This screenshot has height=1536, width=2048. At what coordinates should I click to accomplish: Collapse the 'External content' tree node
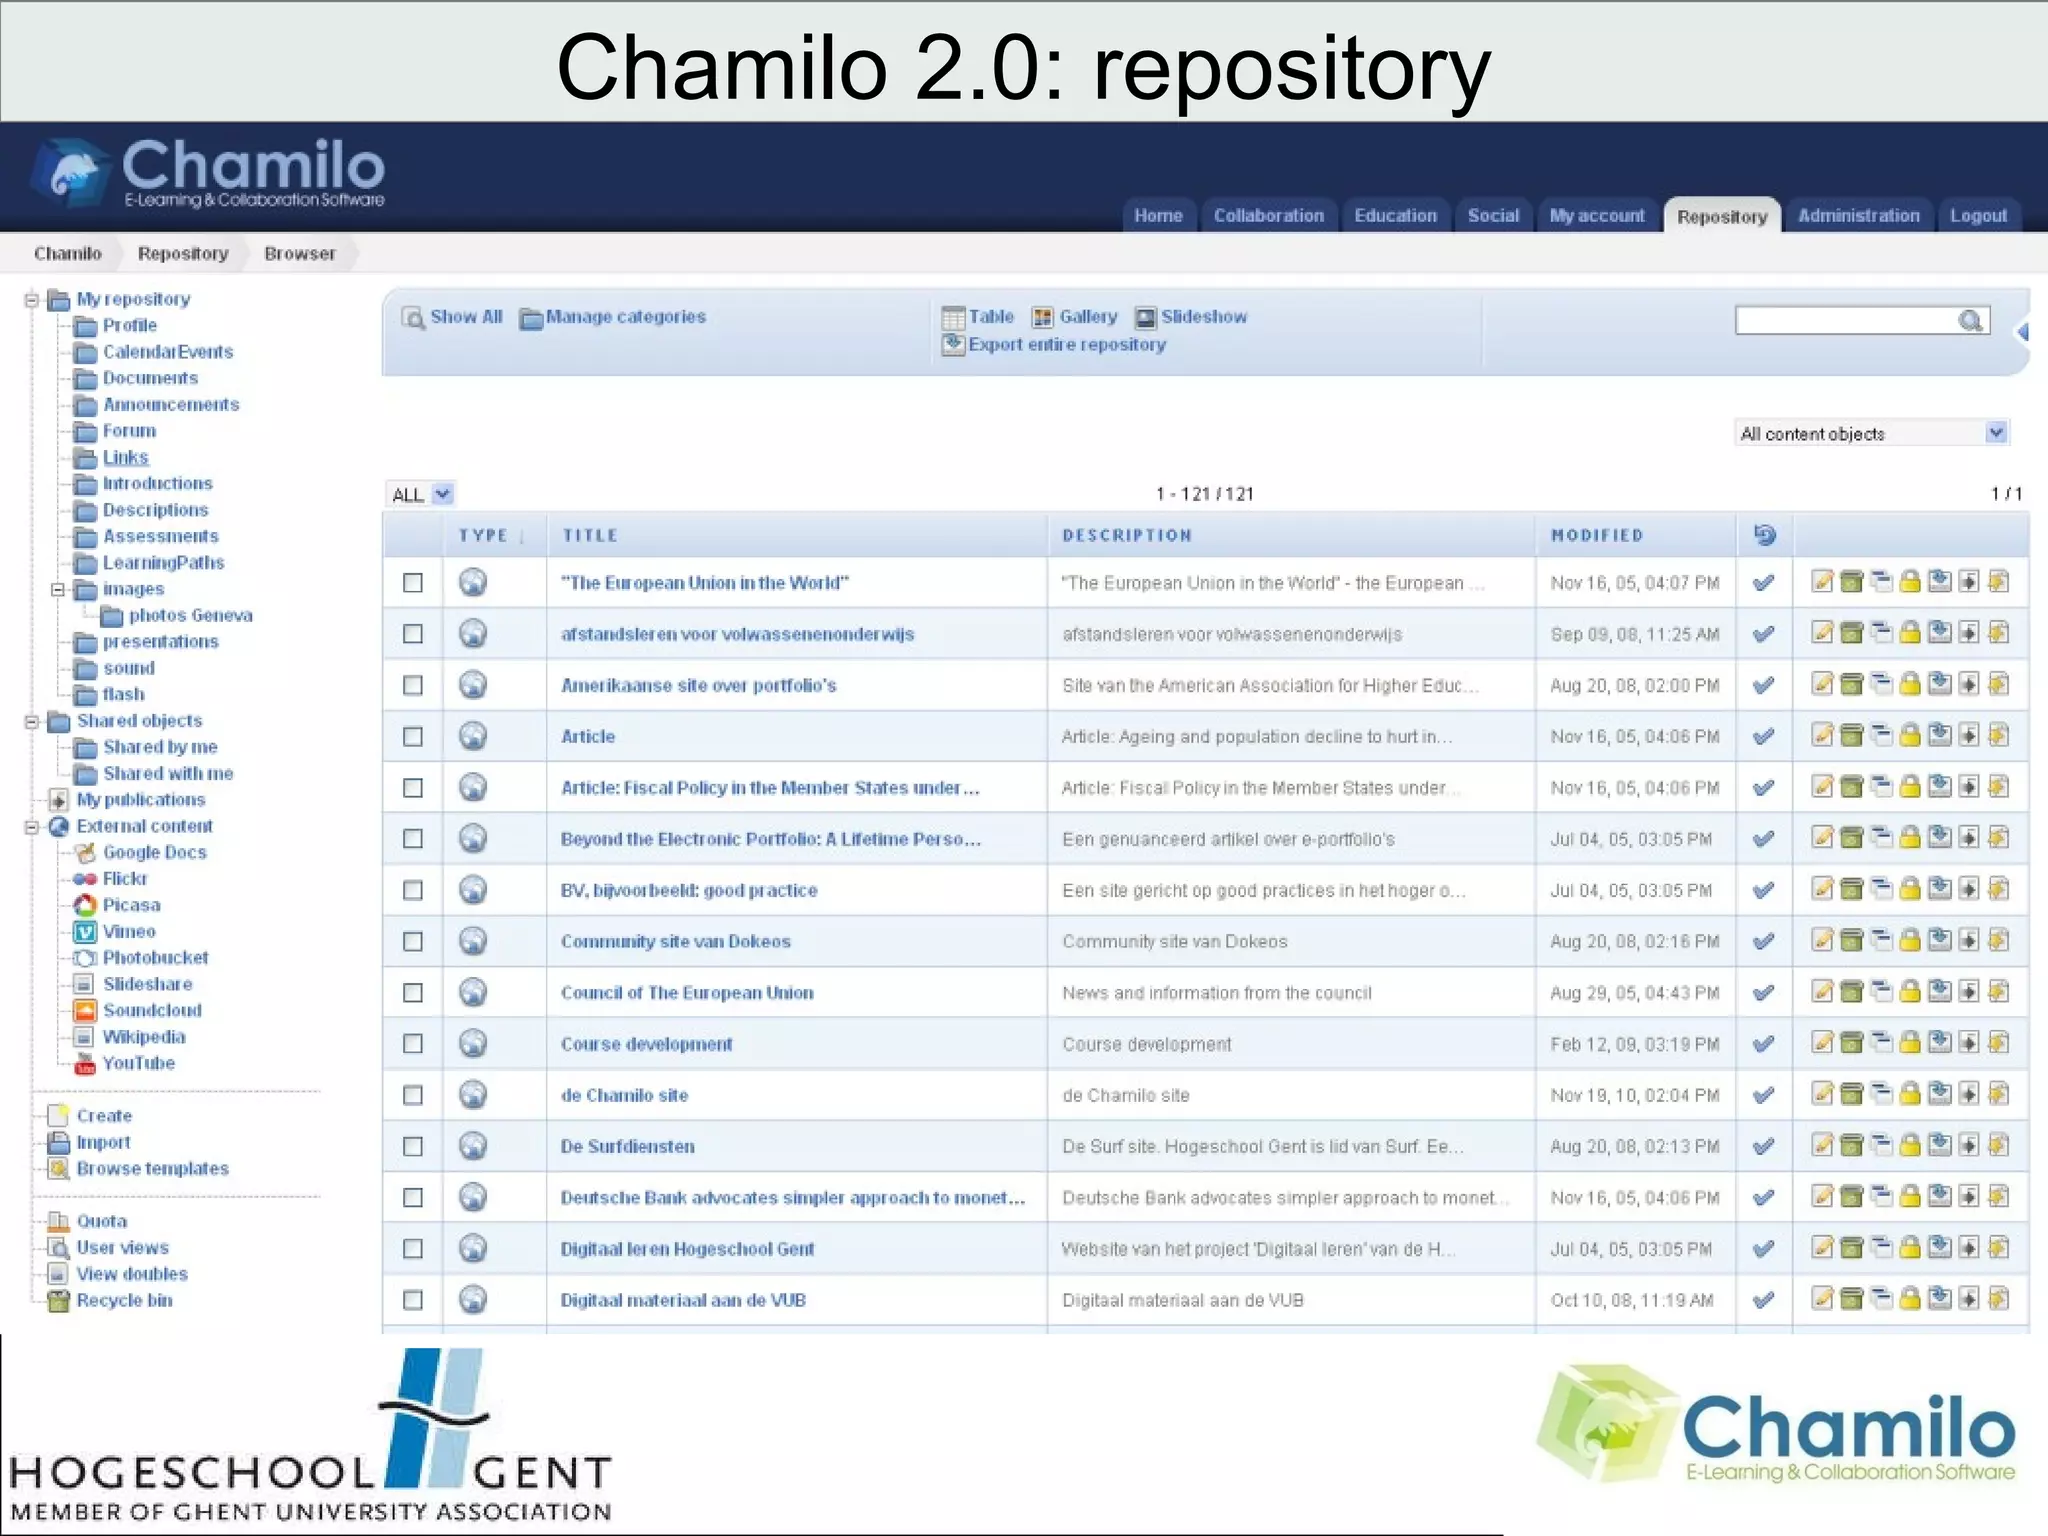pos(32,826)
